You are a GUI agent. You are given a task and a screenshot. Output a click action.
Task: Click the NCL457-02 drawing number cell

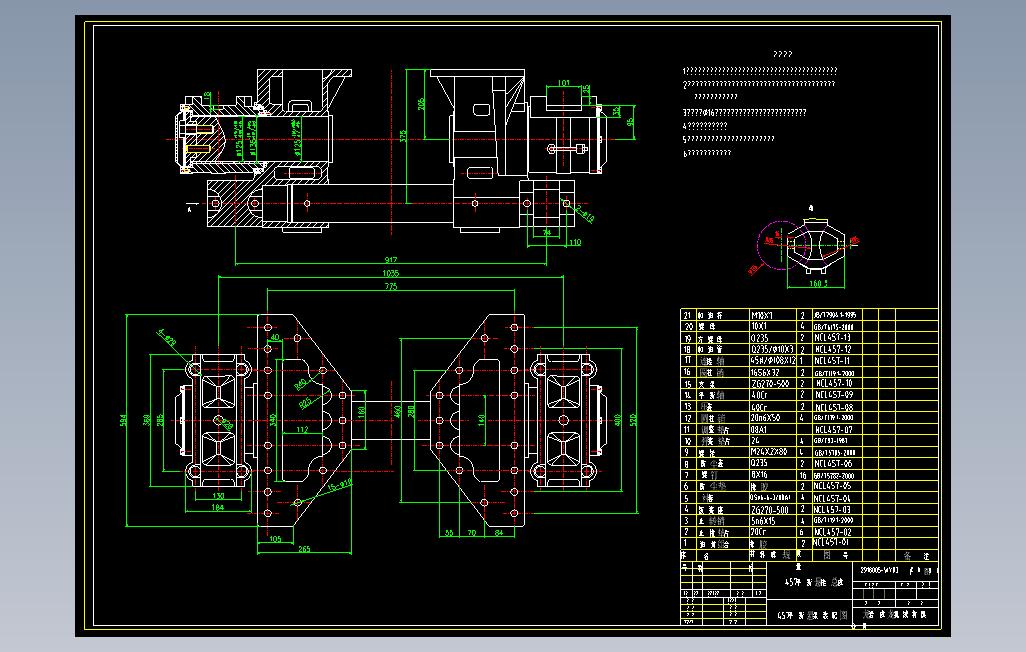832,532
